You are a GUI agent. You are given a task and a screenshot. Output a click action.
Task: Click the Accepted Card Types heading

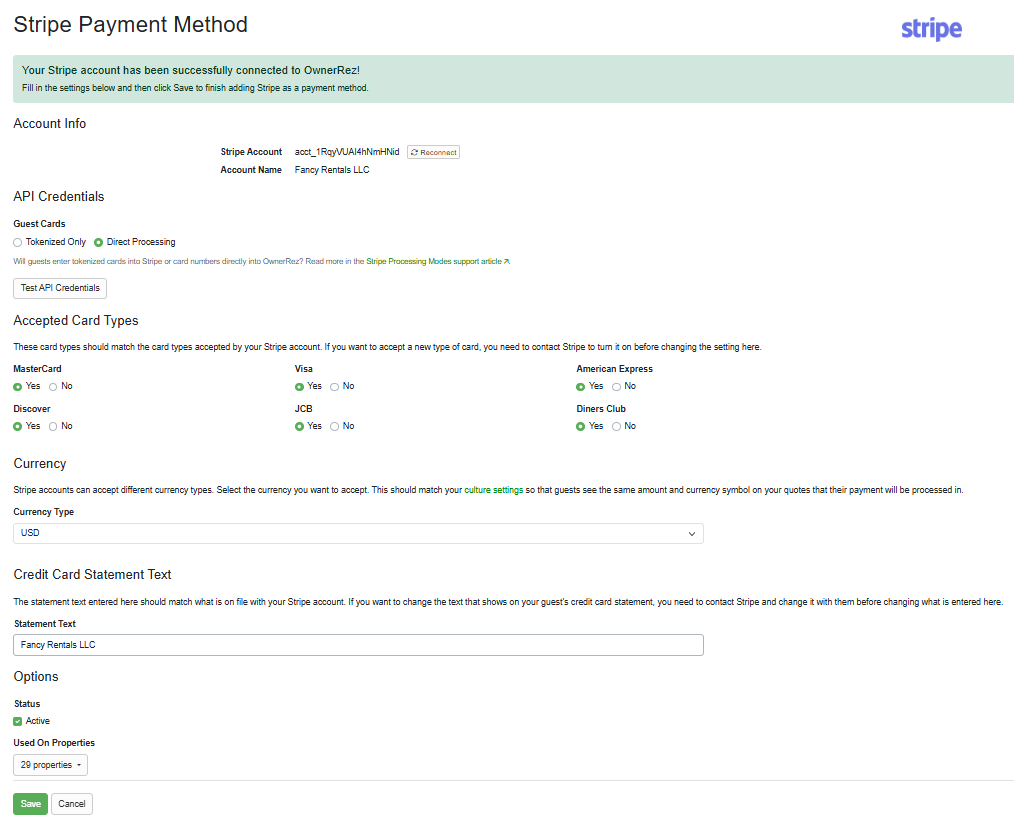[x=76, y=321]
